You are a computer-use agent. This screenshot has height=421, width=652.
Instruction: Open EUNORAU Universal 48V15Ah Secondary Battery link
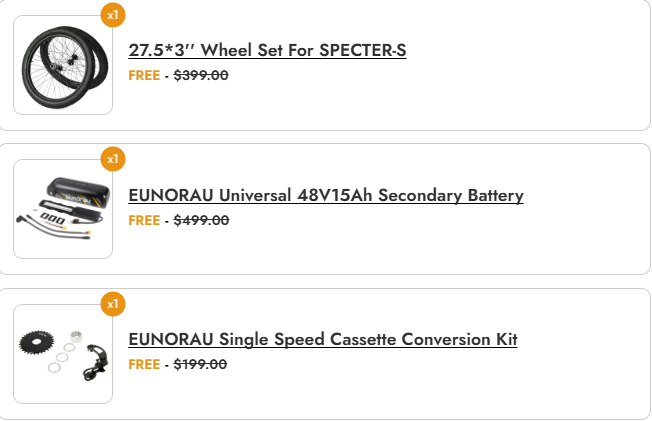[326, 195]
